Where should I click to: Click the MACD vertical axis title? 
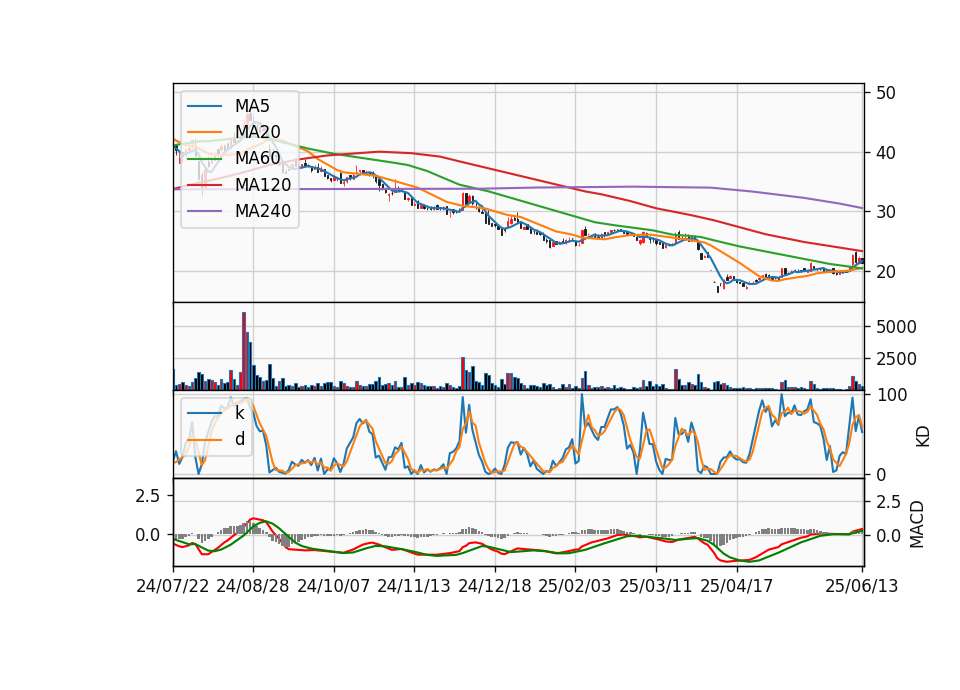click(917, 524)
